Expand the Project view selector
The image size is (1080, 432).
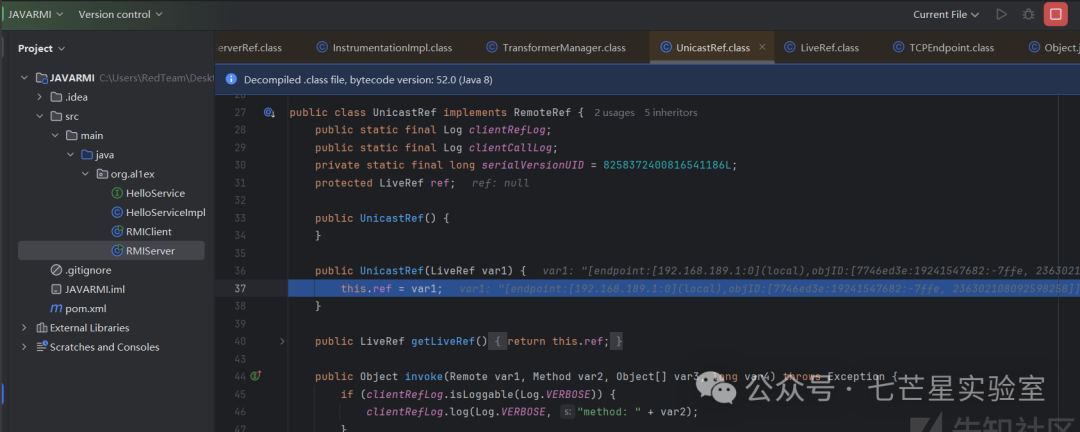tap(41, 48)
